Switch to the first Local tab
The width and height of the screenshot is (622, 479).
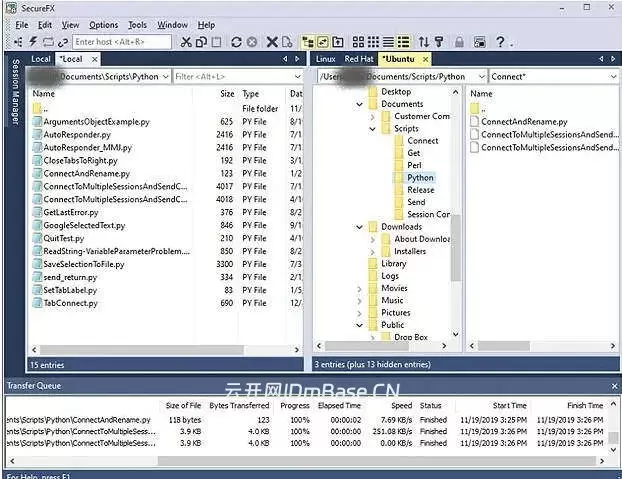[40, 59]
